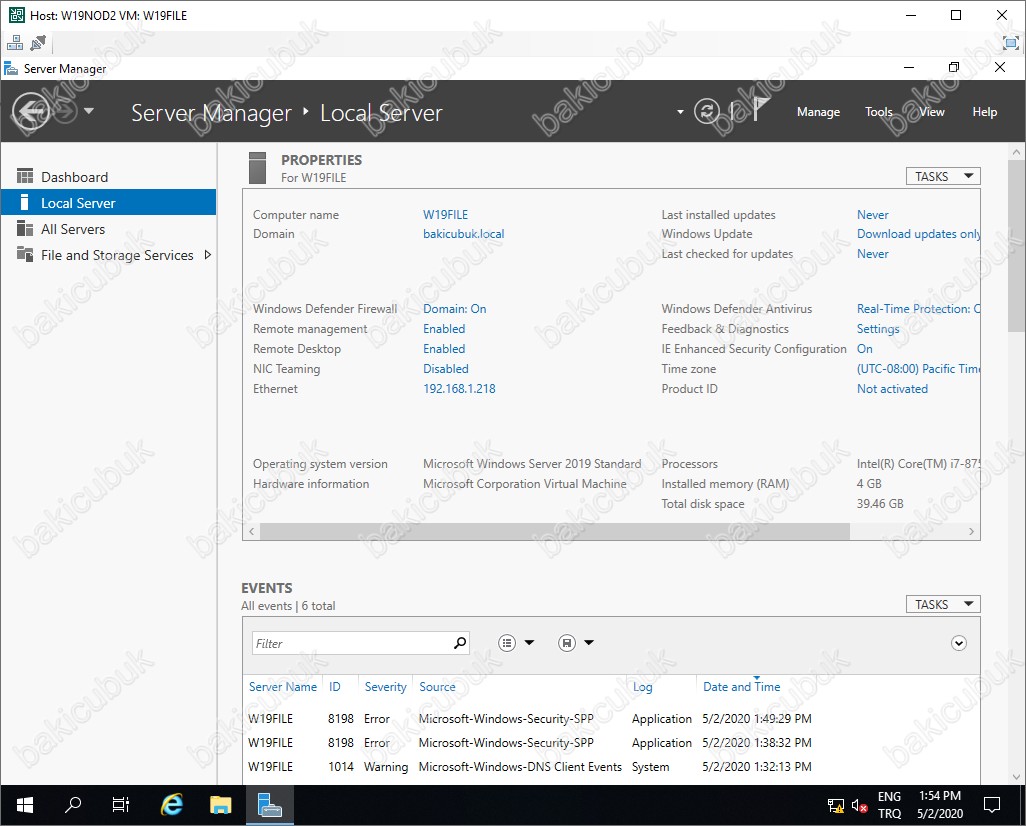Open the save query dropdown arrow
The height and width of the screenshot is (826, 1026).
pyautogui.click(x=589, y=643)
